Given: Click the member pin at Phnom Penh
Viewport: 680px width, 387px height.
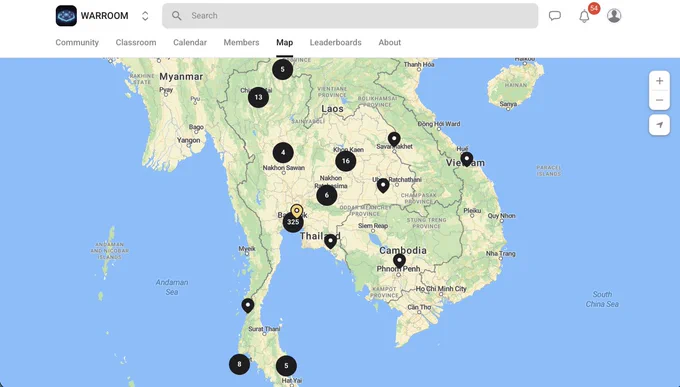Looking at the screenshot, I should (x=399, y=261).
